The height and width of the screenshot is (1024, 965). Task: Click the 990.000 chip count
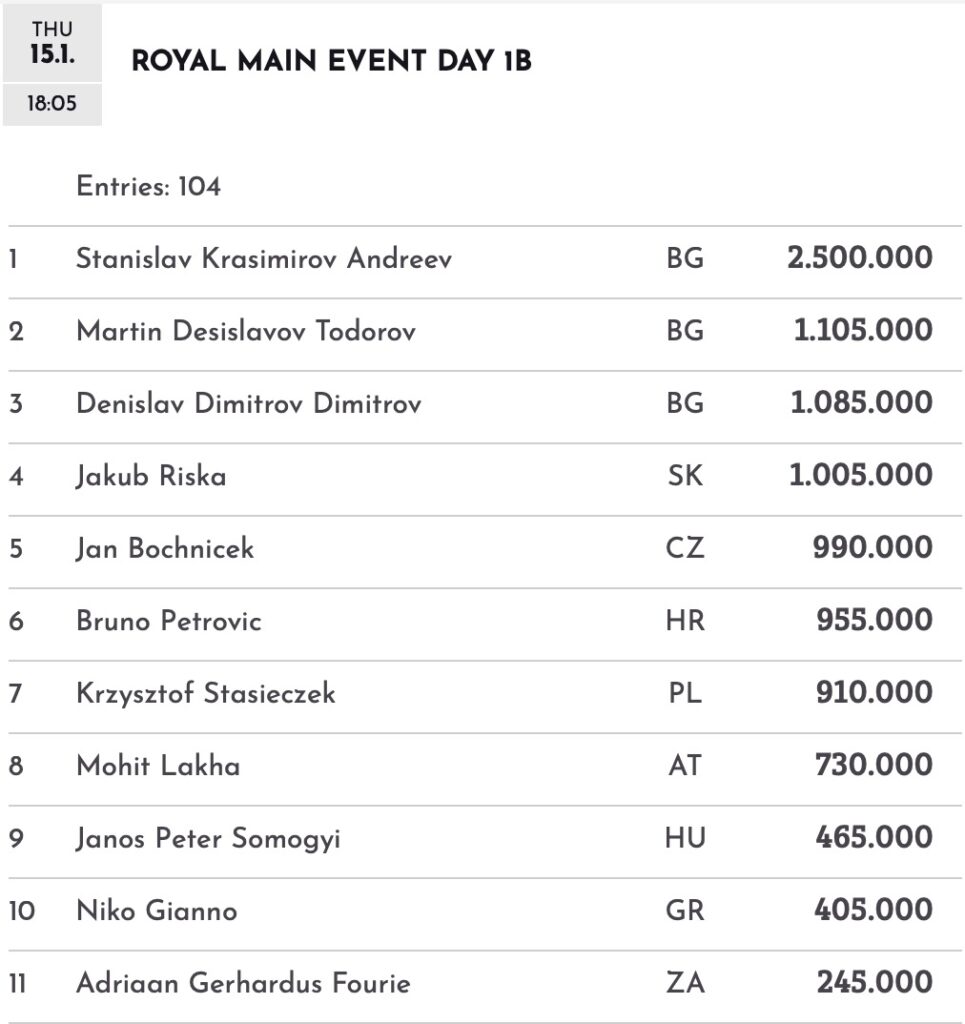pos(874,548)
